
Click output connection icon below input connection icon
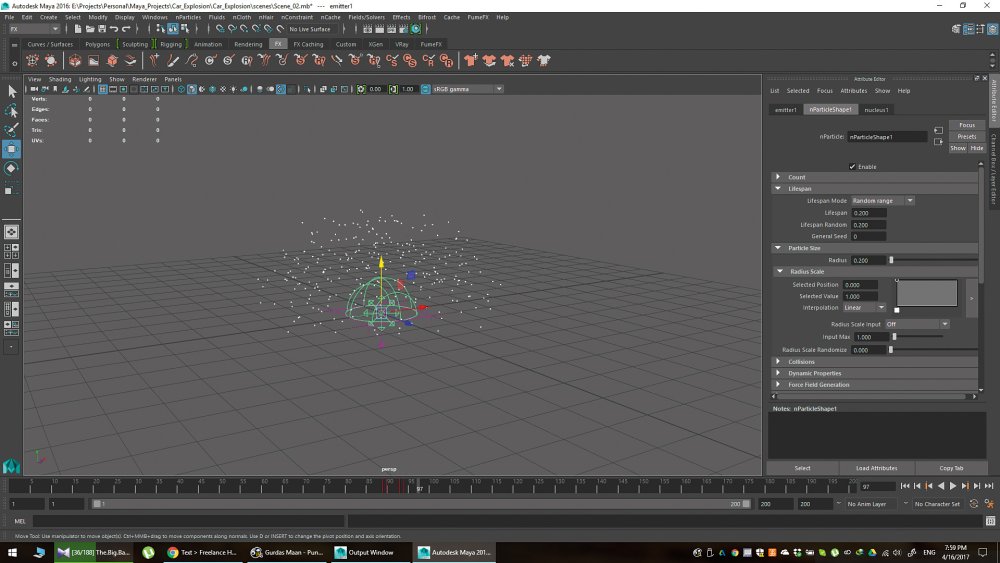pos(938,142)
